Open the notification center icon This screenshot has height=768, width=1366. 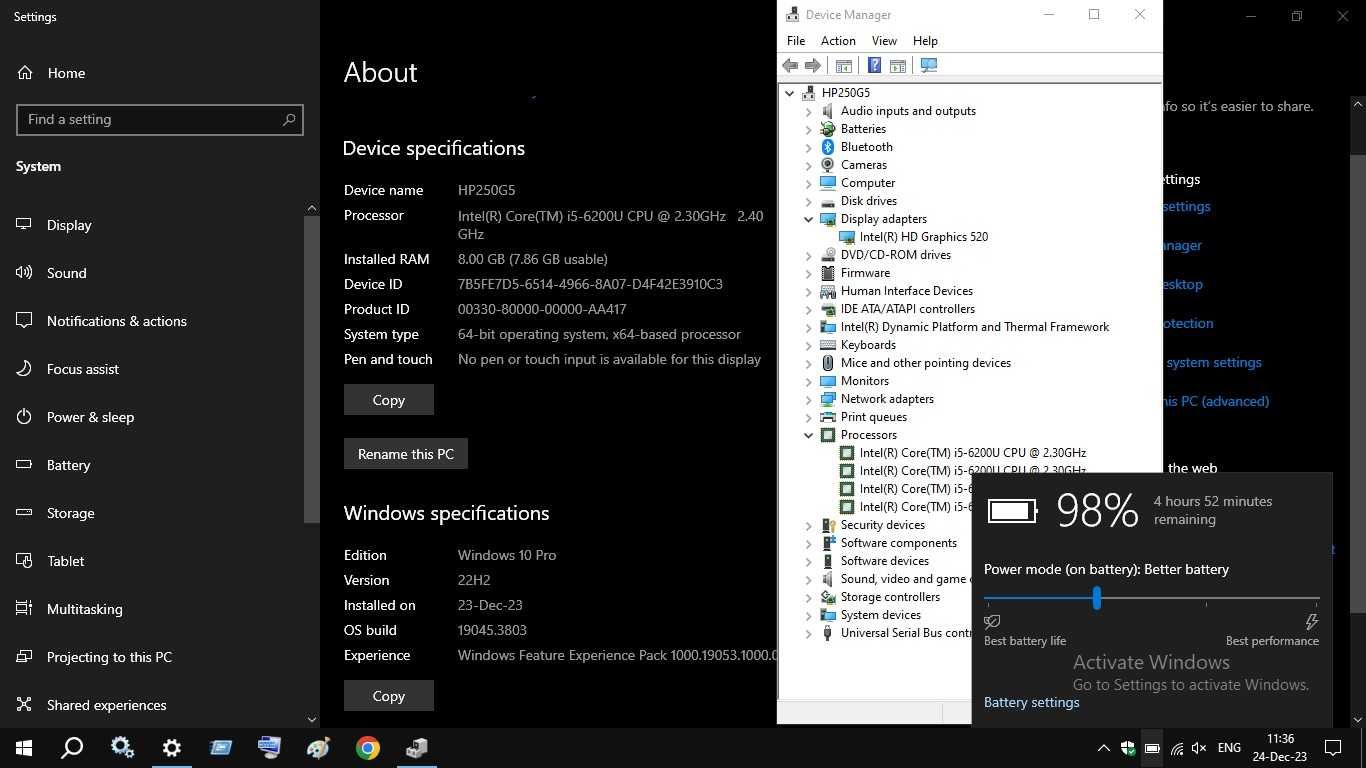point(1333,748)
